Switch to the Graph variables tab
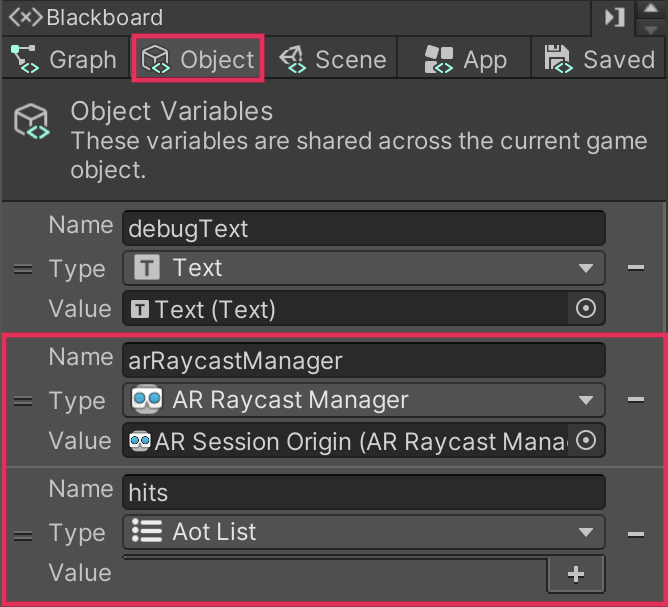The height and width of the screenshot is (607, 668). 64,59
